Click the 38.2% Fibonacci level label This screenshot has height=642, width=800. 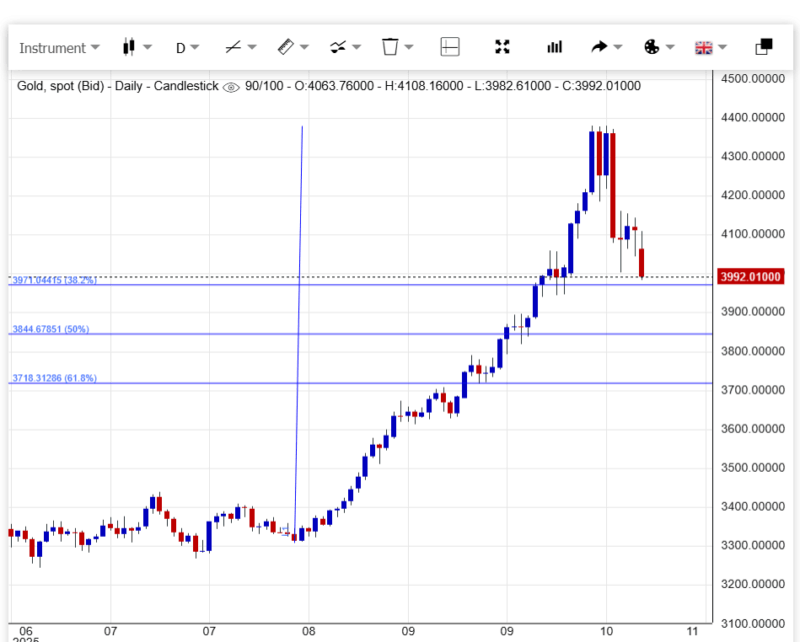55,281
